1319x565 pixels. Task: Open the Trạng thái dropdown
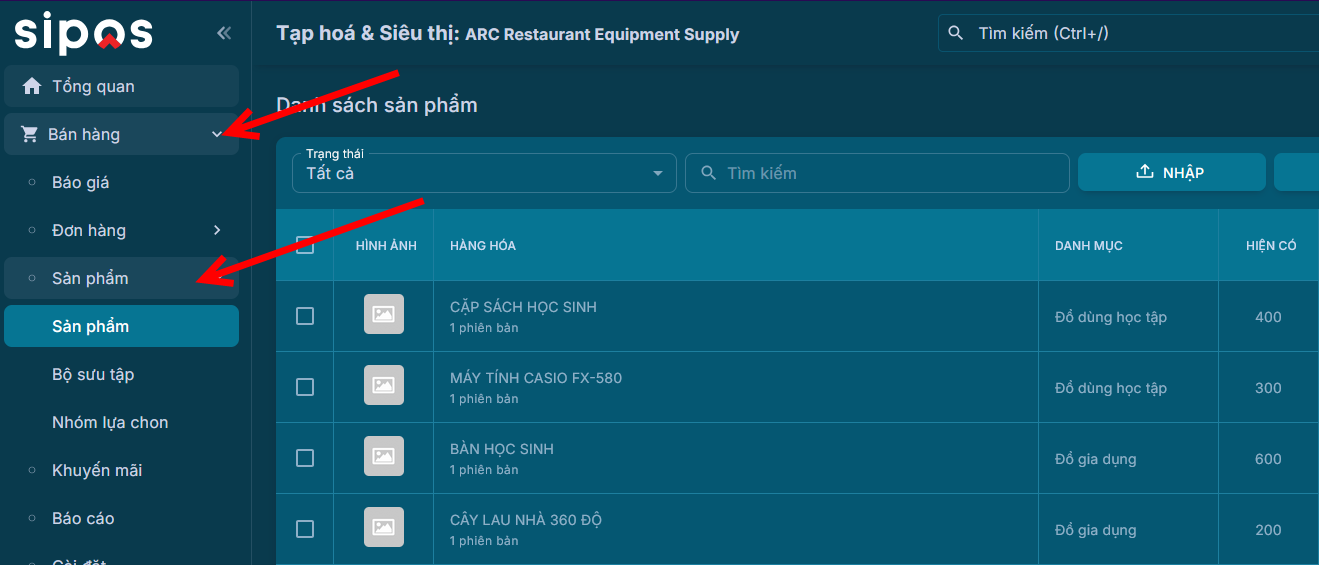click(484, 173)
